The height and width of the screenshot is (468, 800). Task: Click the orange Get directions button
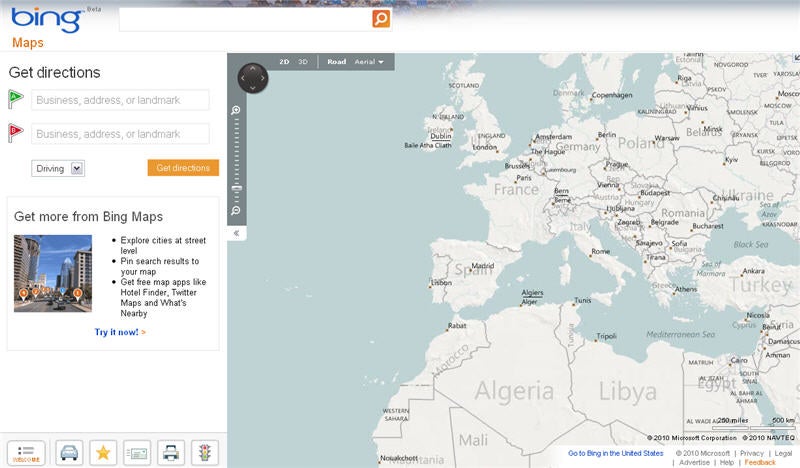pos(183,168)
